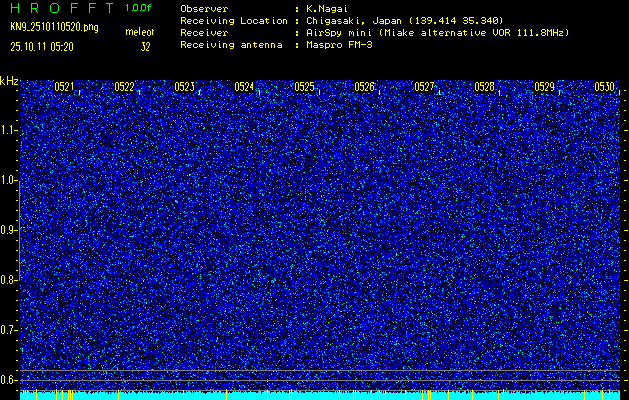Click the kHz axis unit label
Screen dimensions: 629x400
click(x=9, y=81)
